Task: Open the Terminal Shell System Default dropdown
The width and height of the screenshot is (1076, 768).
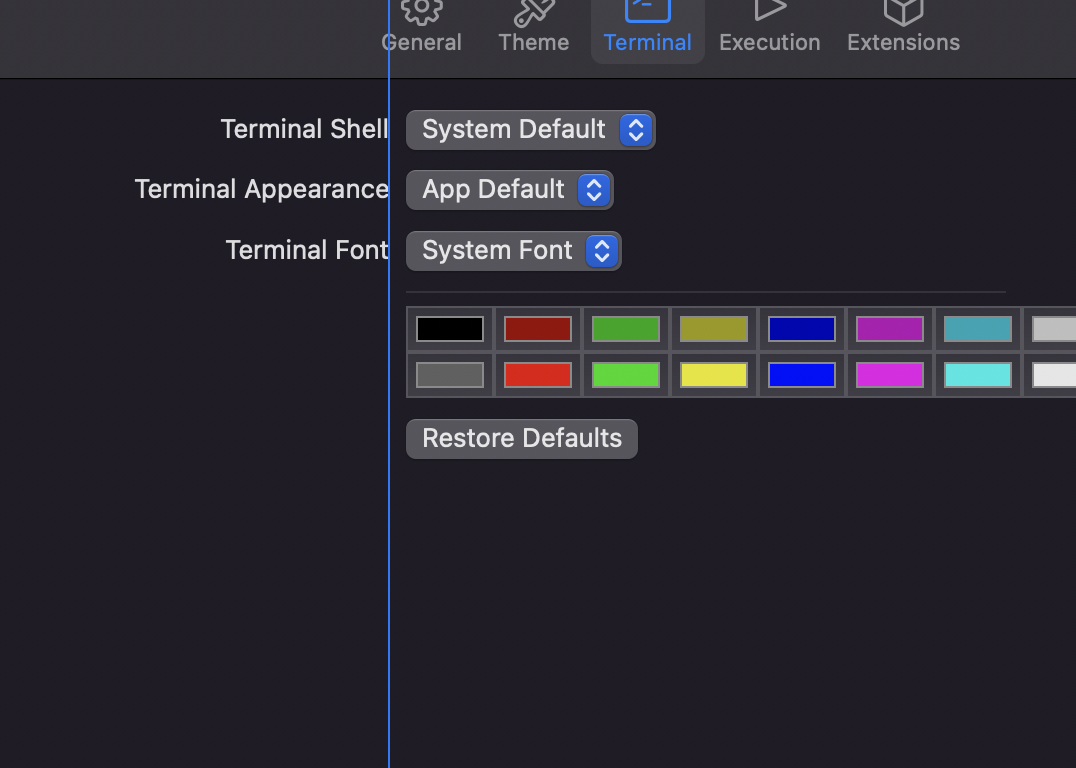Action: (x=530, y=130)
